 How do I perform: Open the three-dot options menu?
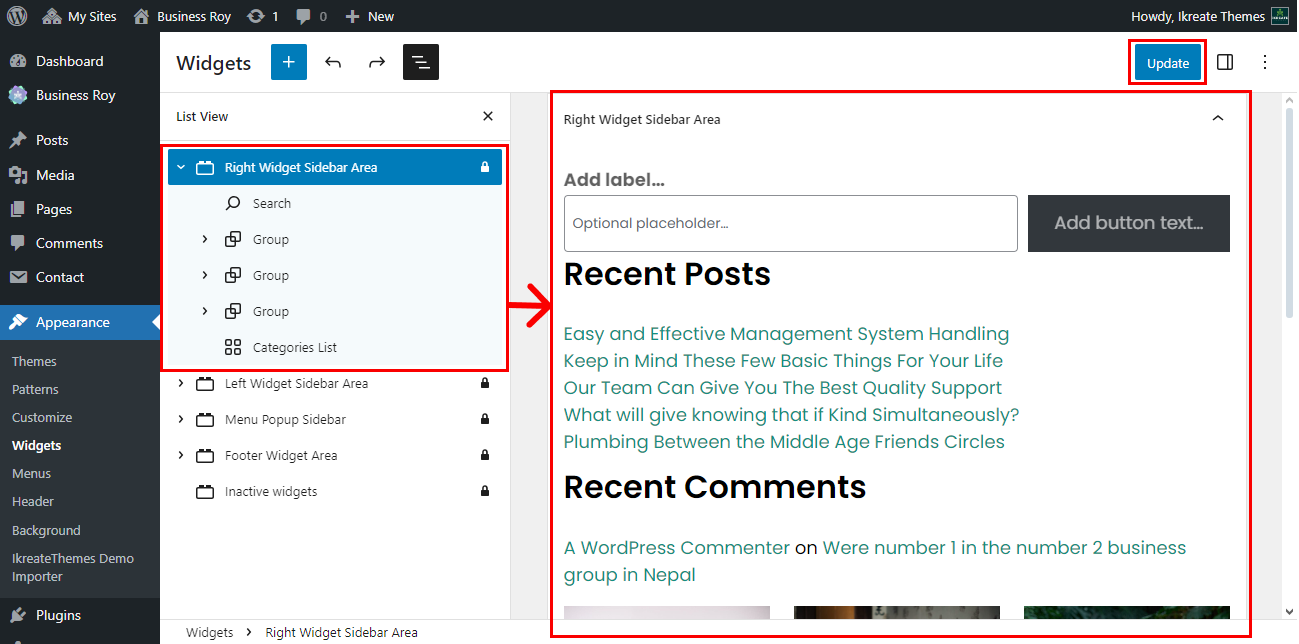coord(1265,62)
